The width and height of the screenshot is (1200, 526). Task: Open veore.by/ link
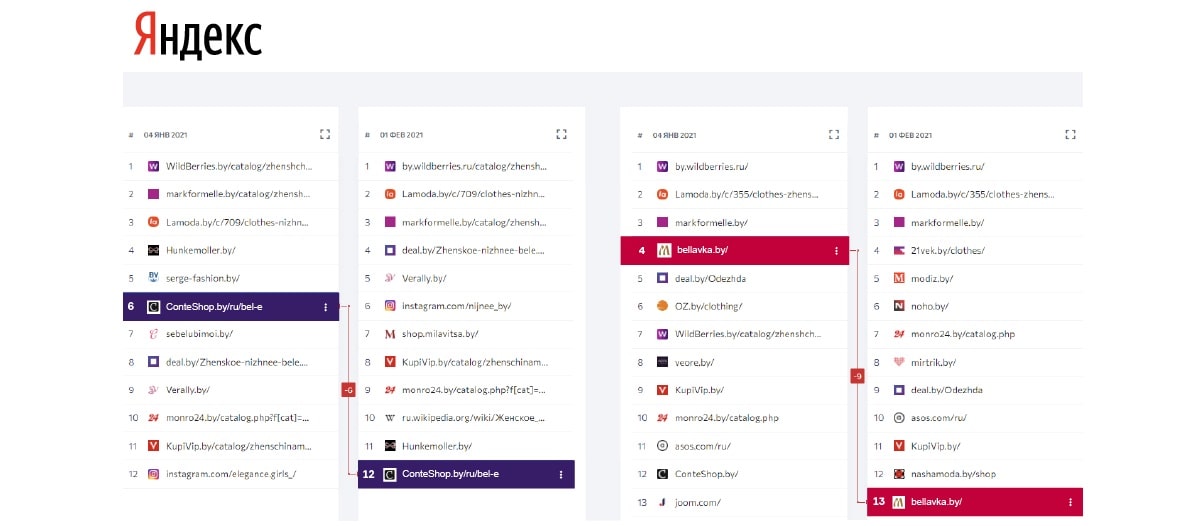696,362
